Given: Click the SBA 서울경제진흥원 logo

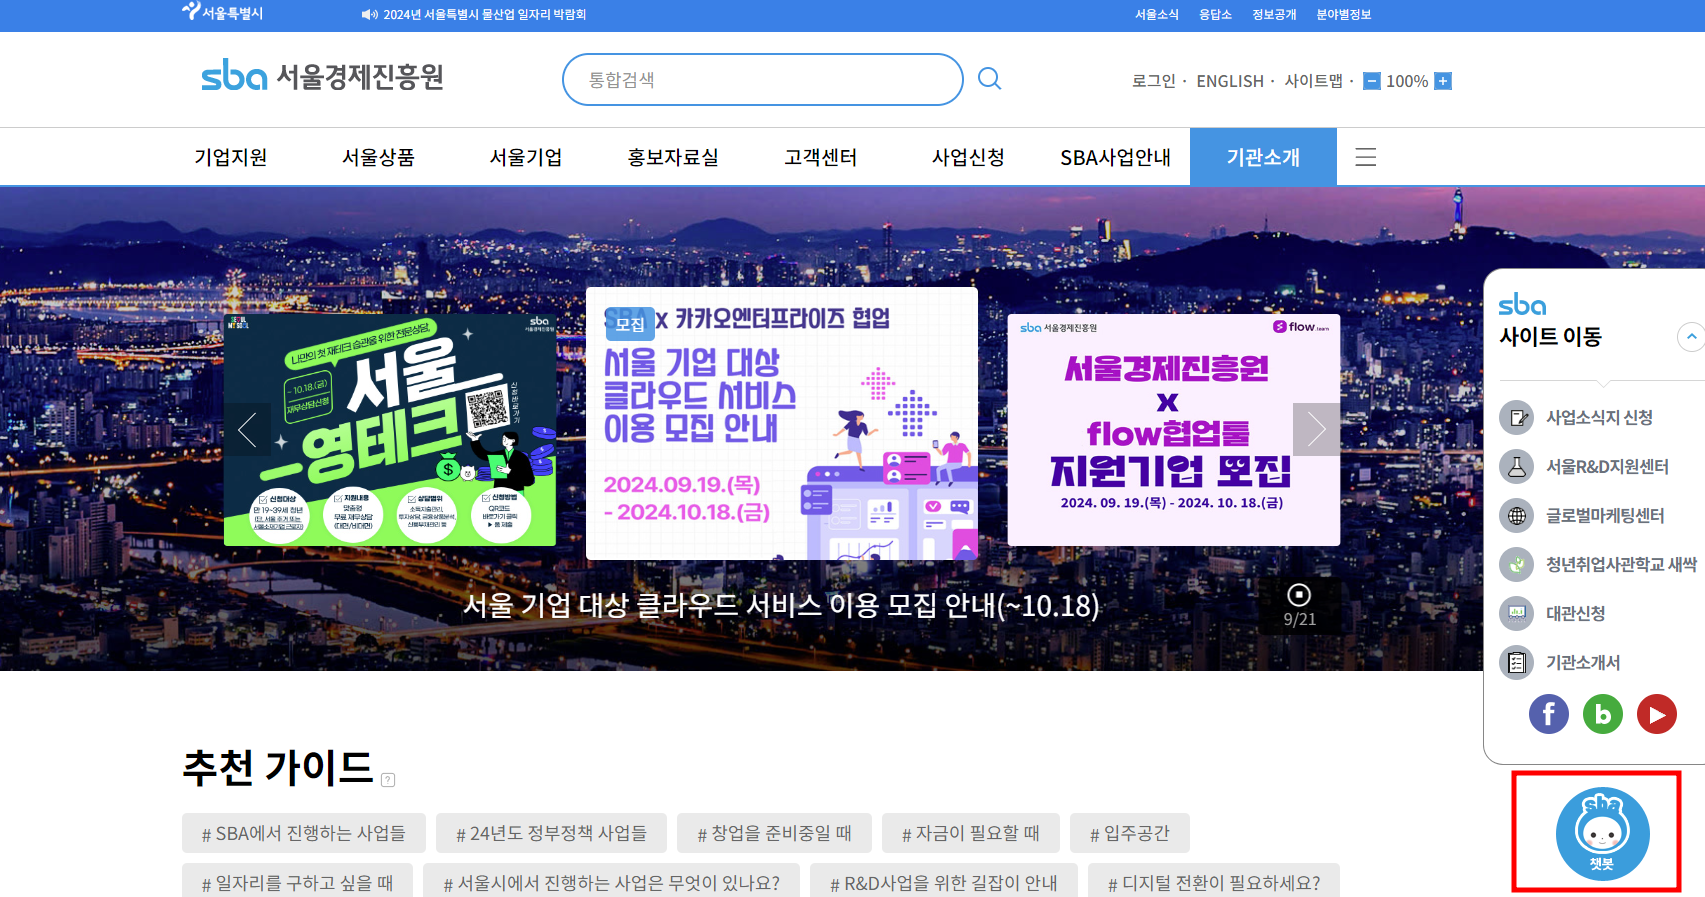Looking at the screenshot, I should pyautogui.click(x=322, y=76).
